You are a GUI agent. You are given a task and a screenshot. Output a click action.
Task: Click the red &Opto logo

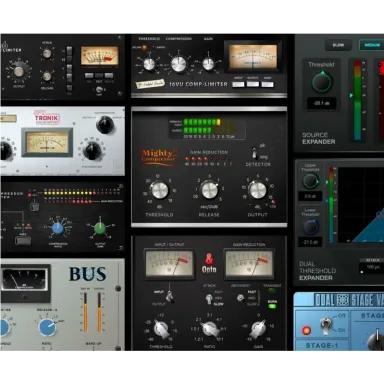pos(209,263)
